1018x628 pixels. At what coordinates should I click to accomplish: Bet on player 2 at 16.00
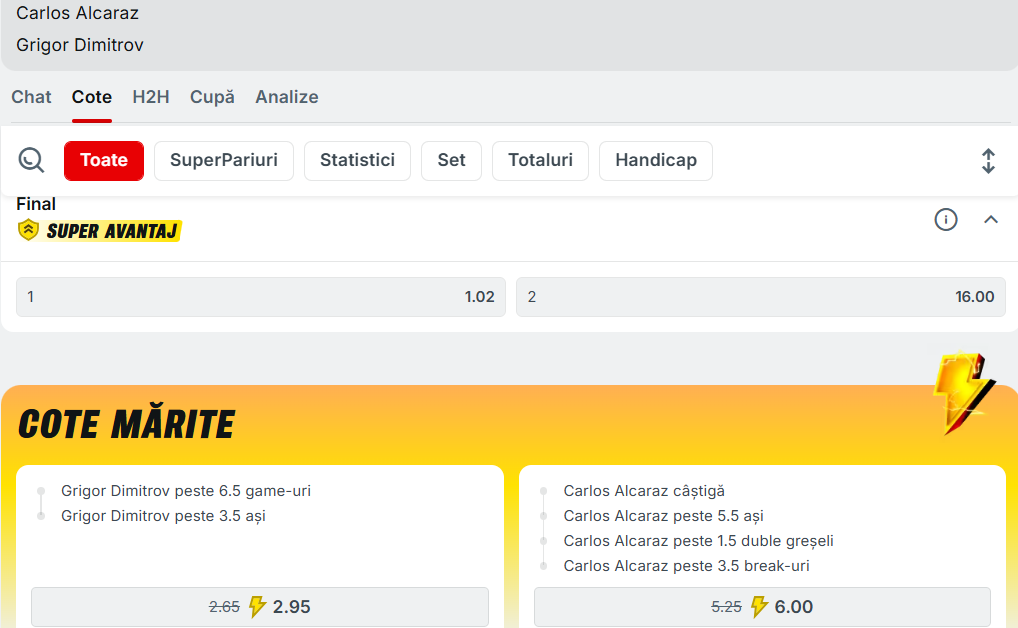coord(761,297)
